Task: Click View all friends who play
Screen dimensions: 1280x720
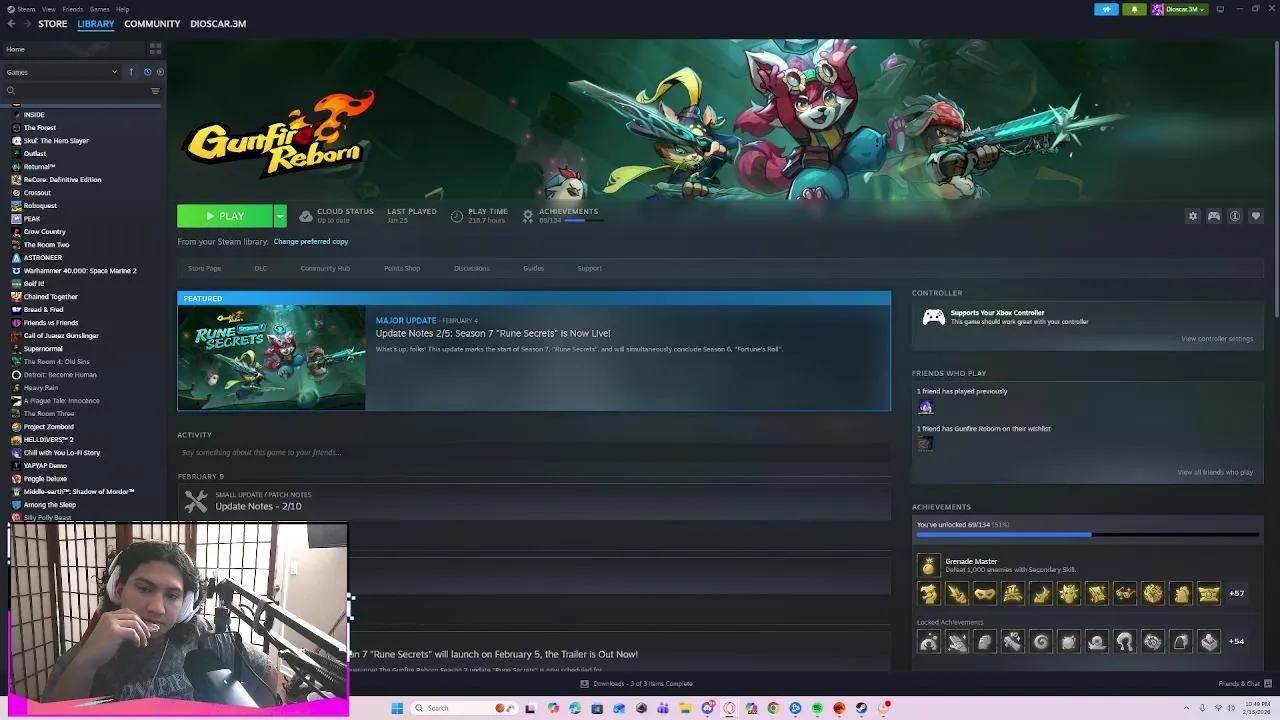Action: (x=1215, y=472)
